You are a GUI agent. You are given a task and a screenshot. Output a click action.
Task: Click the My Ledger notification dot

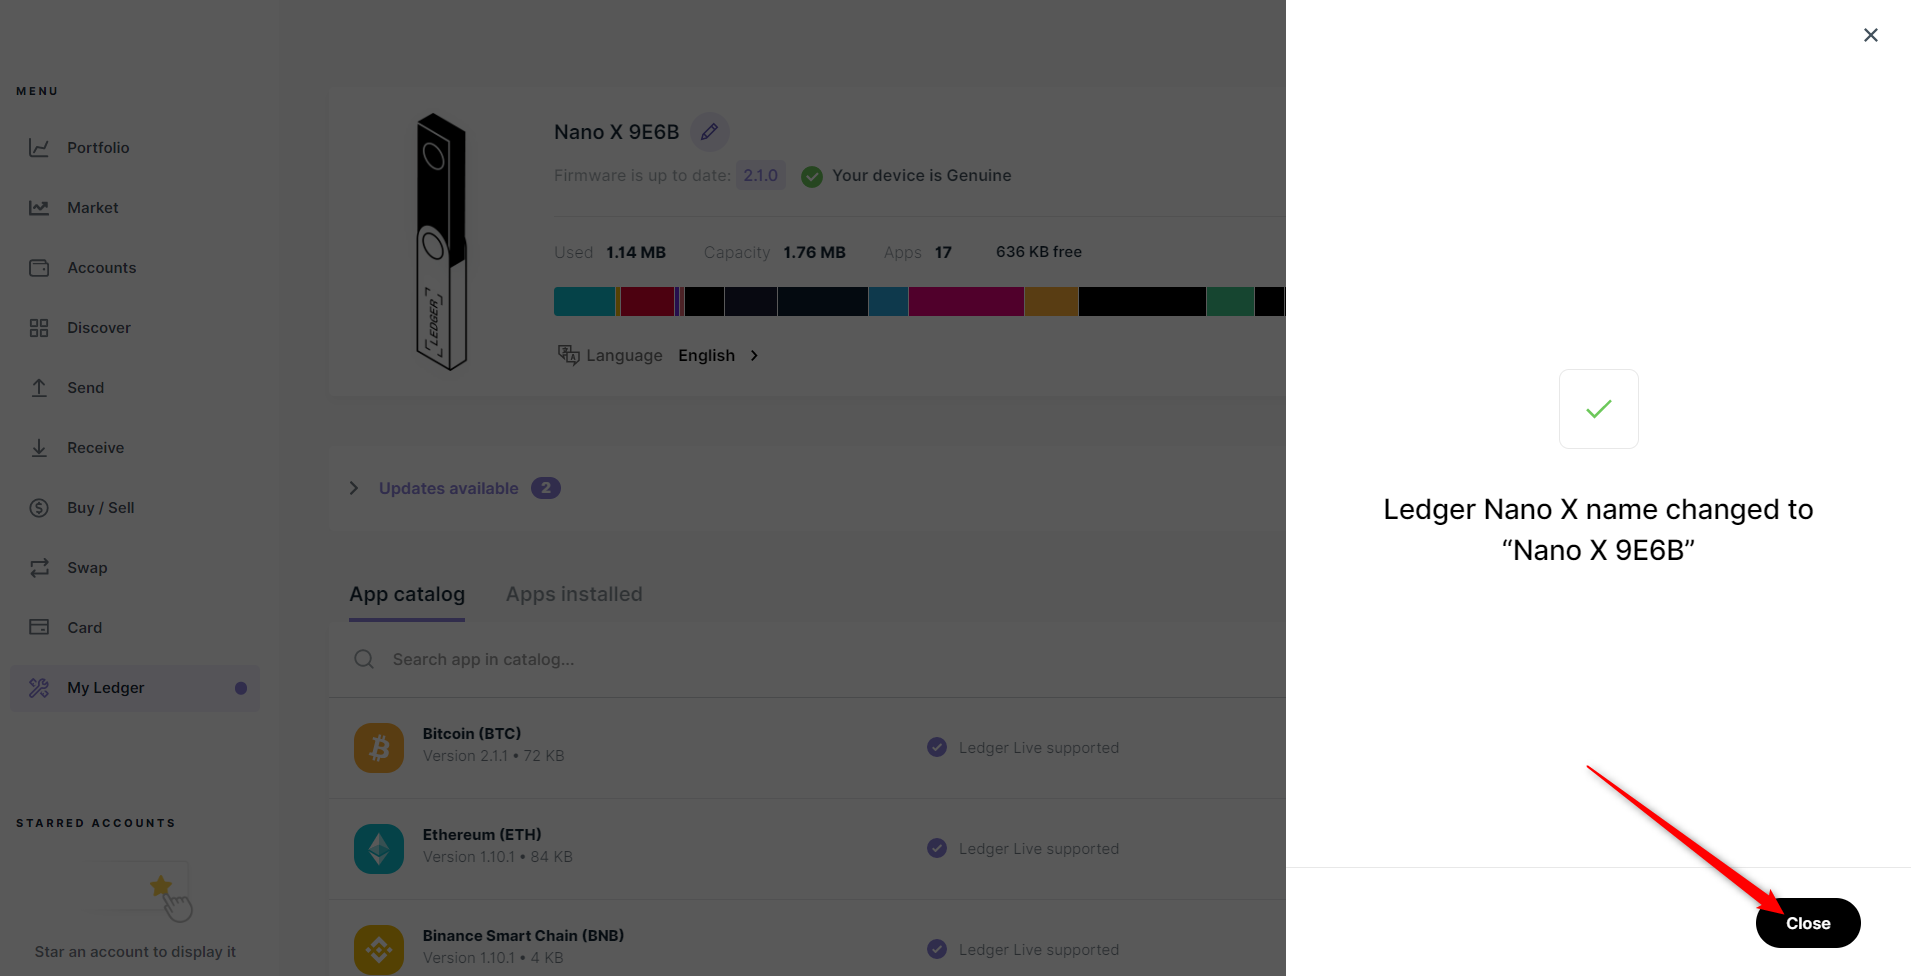(x=241, y=688)
